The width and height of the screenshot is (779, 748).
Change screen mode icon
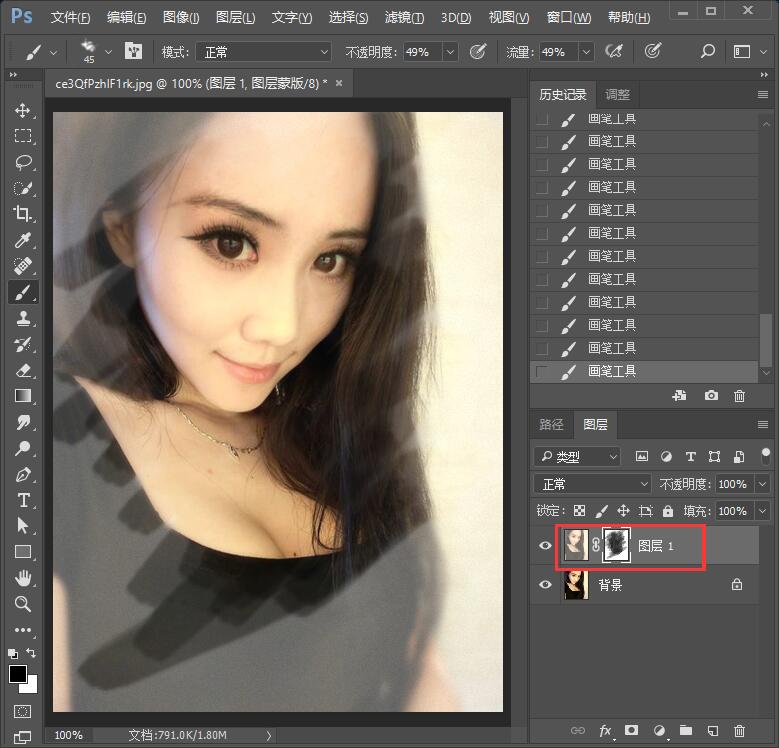point(22,737)
